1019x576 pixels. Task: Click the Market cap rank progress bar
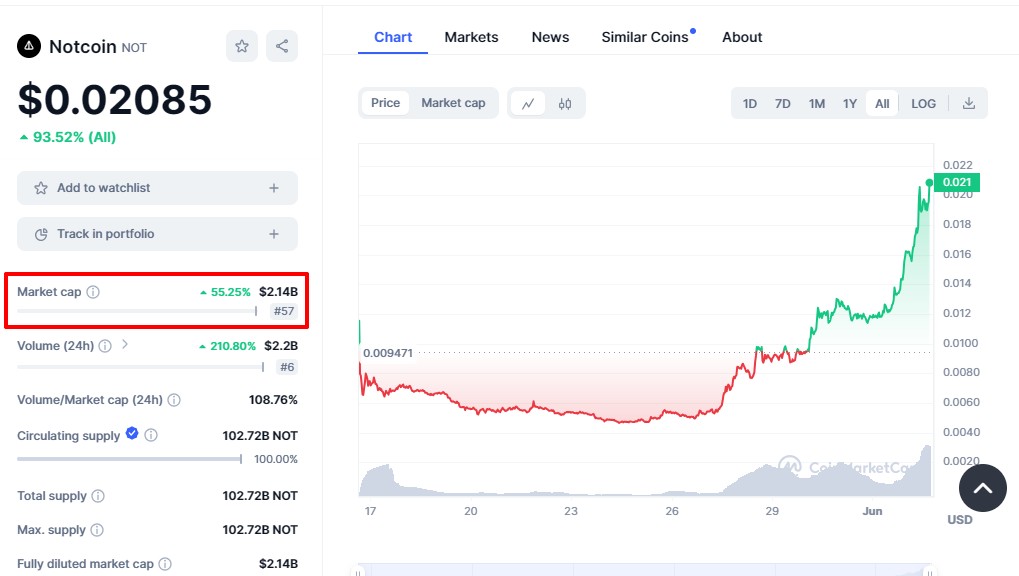tap(137, 311)
